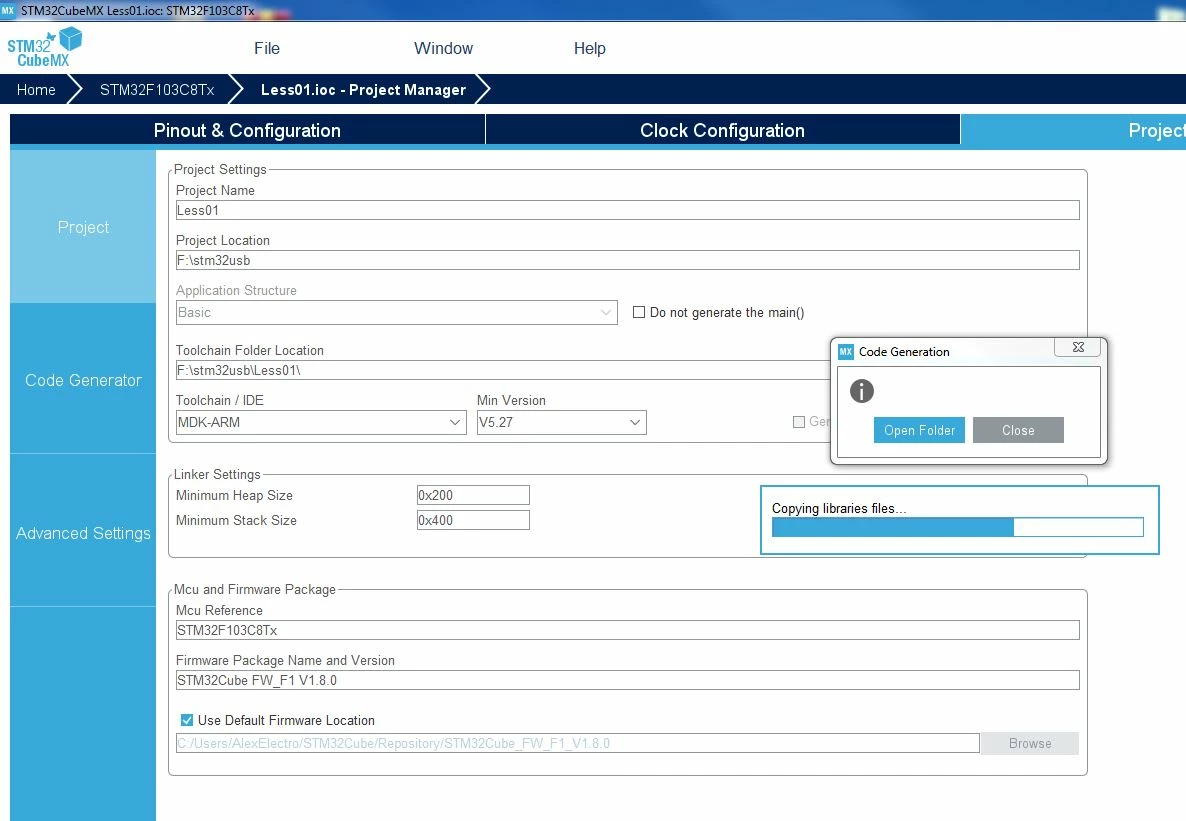Click the Project Name field Less01

click(x=627, y=210)
